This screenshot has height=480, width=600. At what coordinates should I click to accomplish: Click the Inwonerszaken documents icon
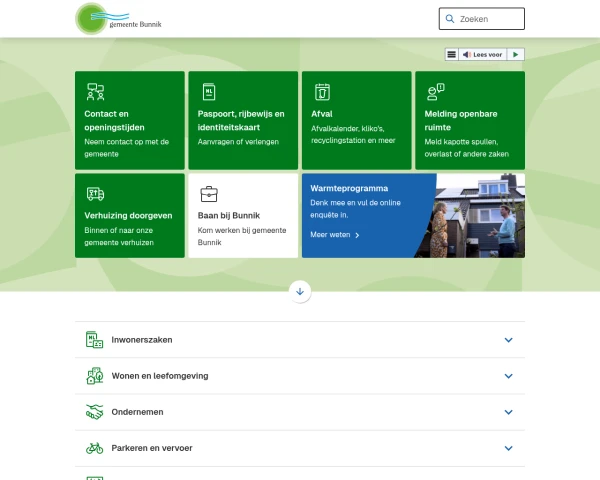95,340
